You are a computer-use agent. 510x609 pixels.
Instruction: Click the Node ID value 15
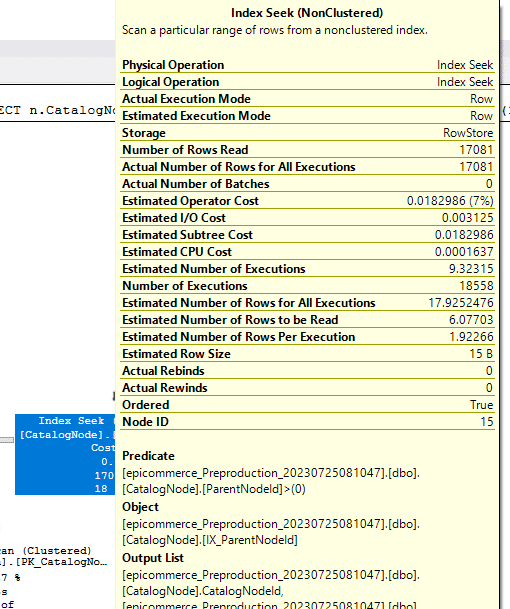487,422
